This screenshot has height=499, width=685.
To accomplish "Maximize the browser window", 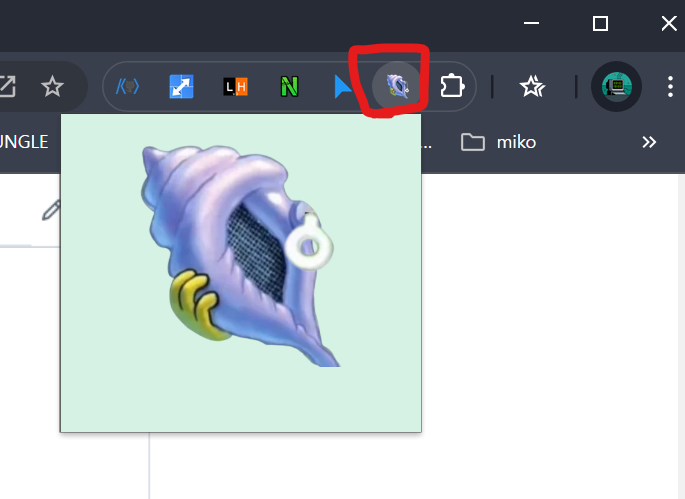I will (600, 23).
